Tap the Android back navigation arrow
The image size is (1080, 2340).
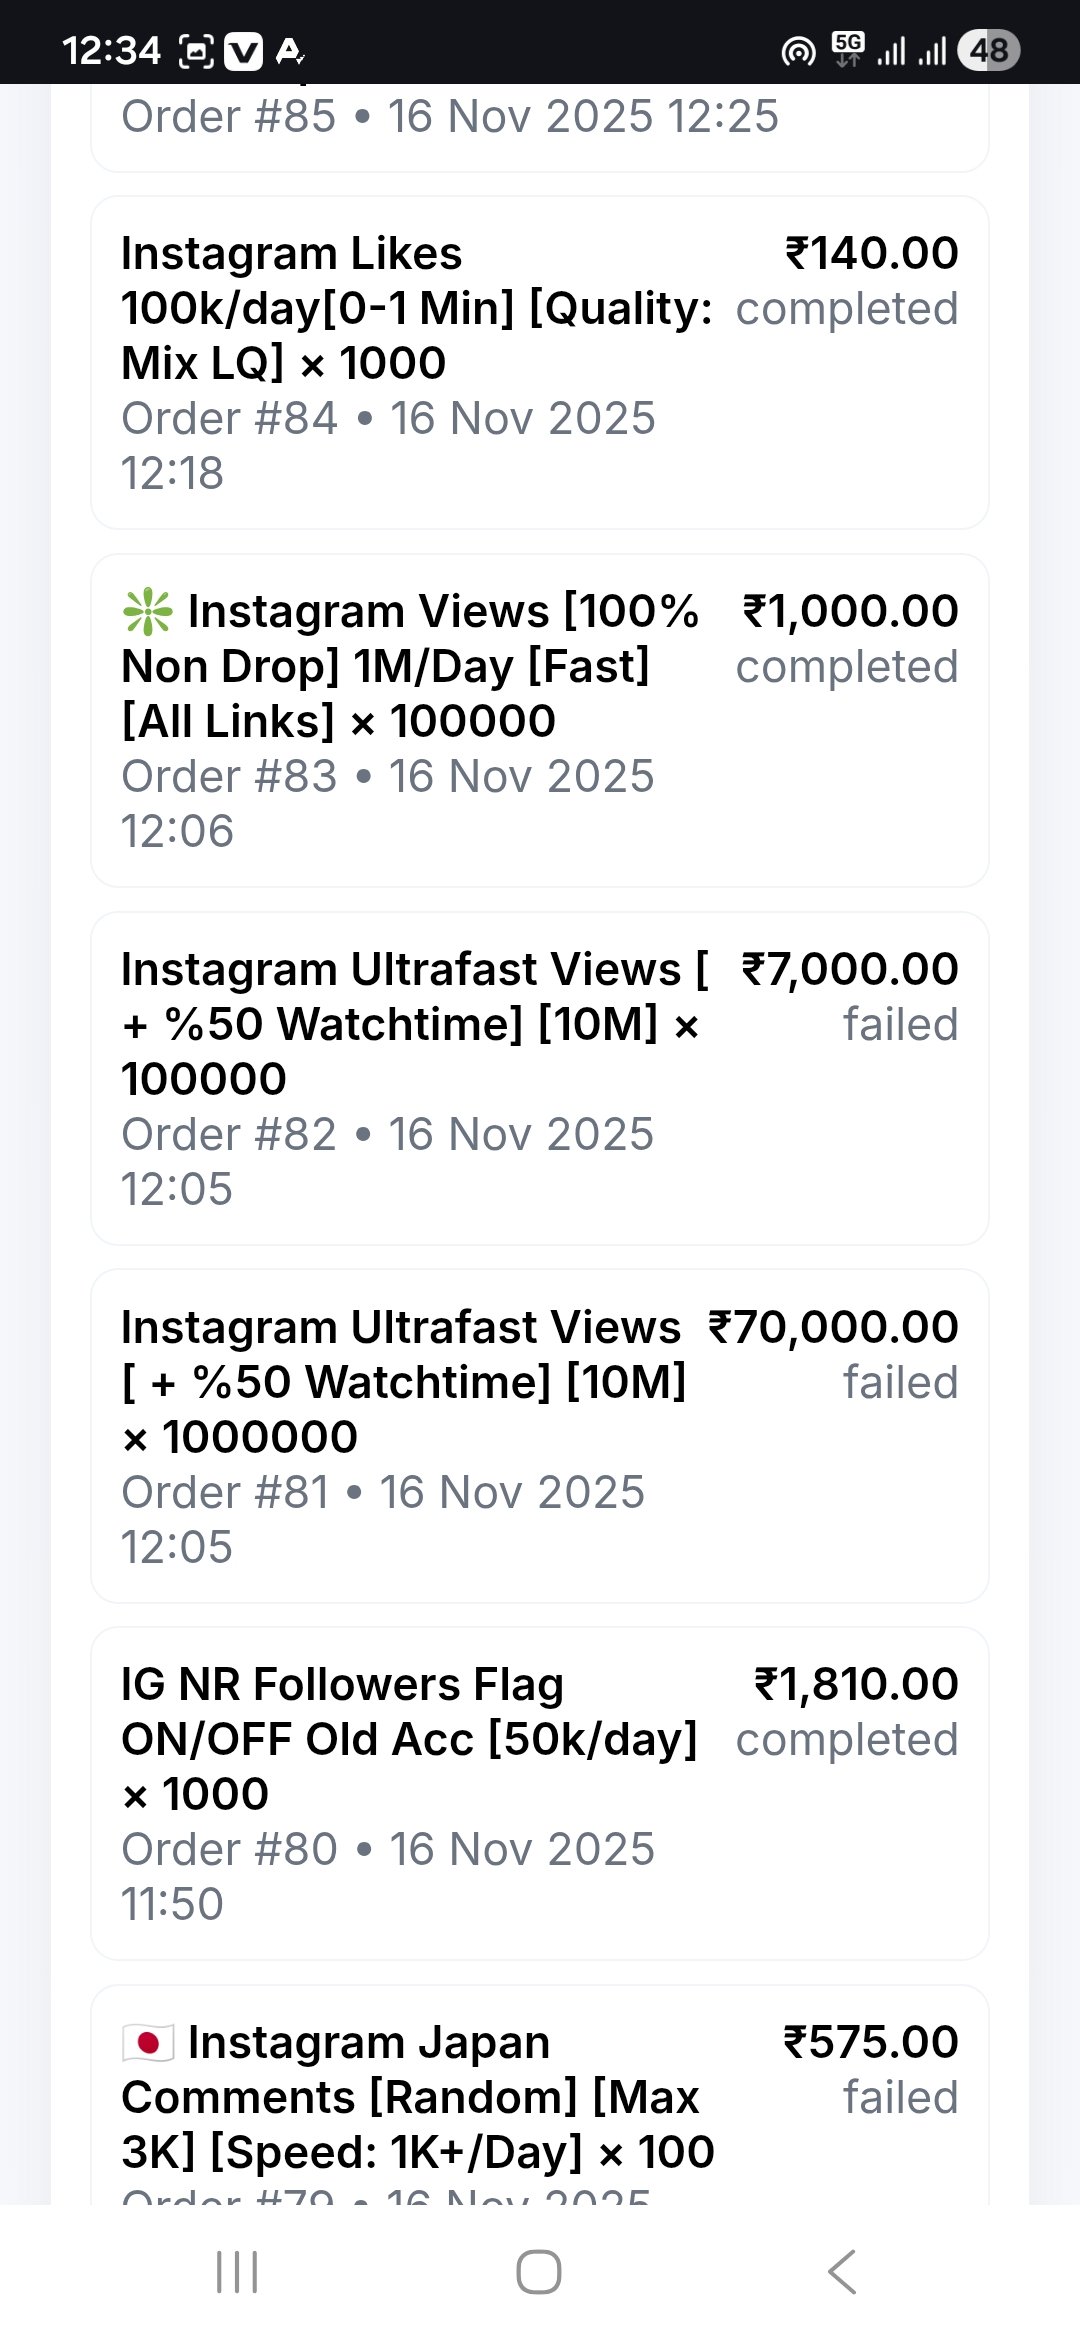(843, 2272)
